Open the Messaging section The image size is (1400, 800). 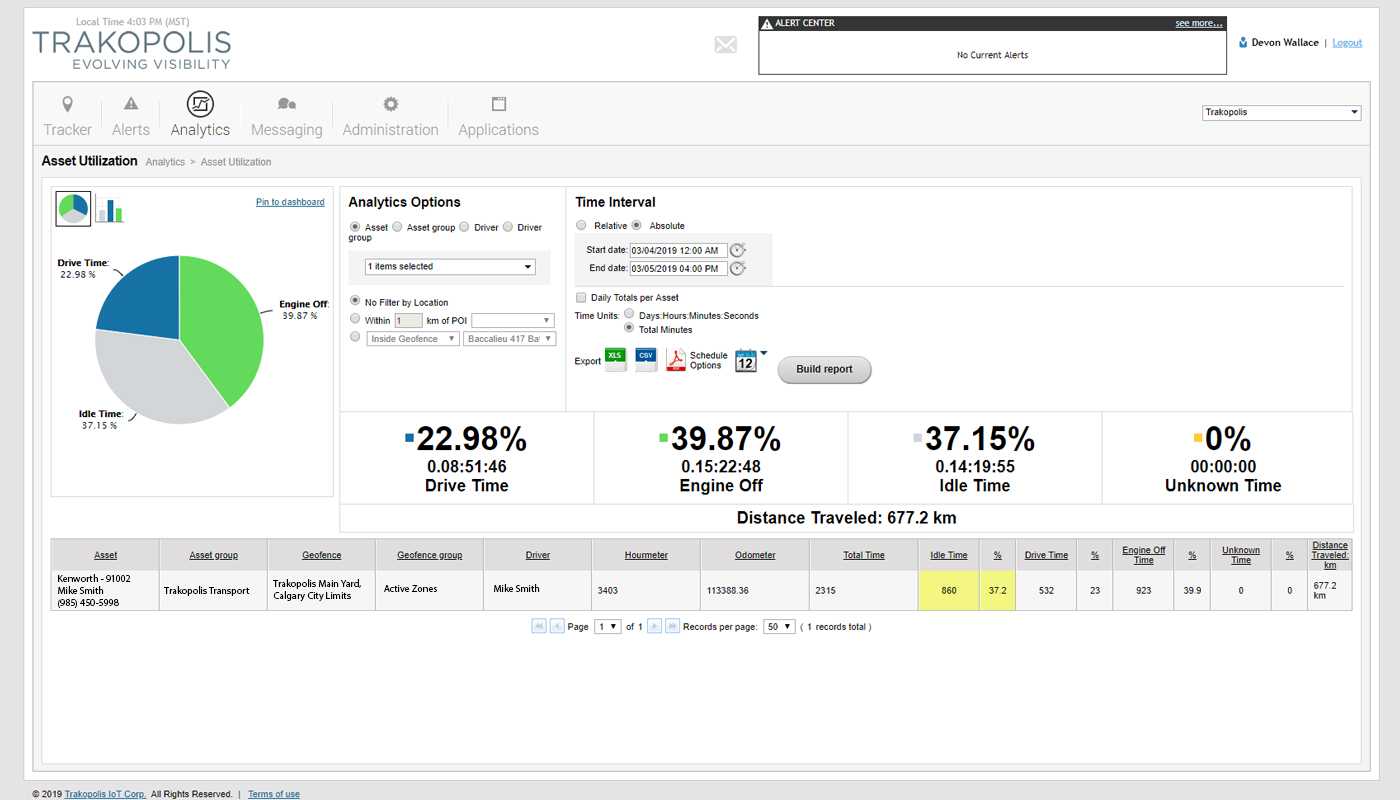(x=287, y=116)
